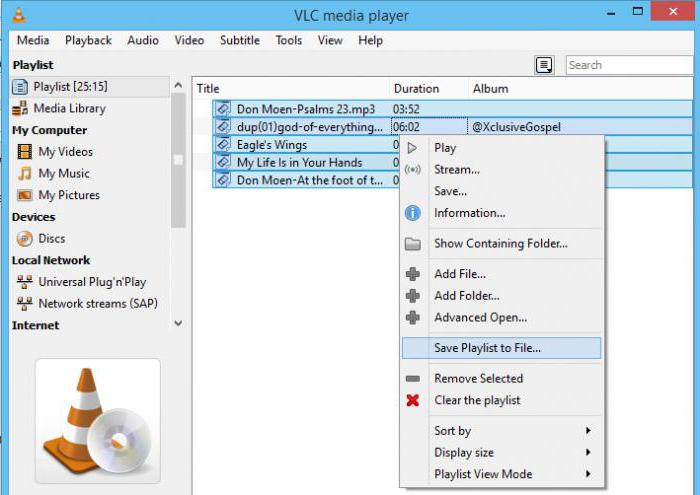Screen dimensions: 700x495
Task: Open the Video menu
Action: (189, 40)
